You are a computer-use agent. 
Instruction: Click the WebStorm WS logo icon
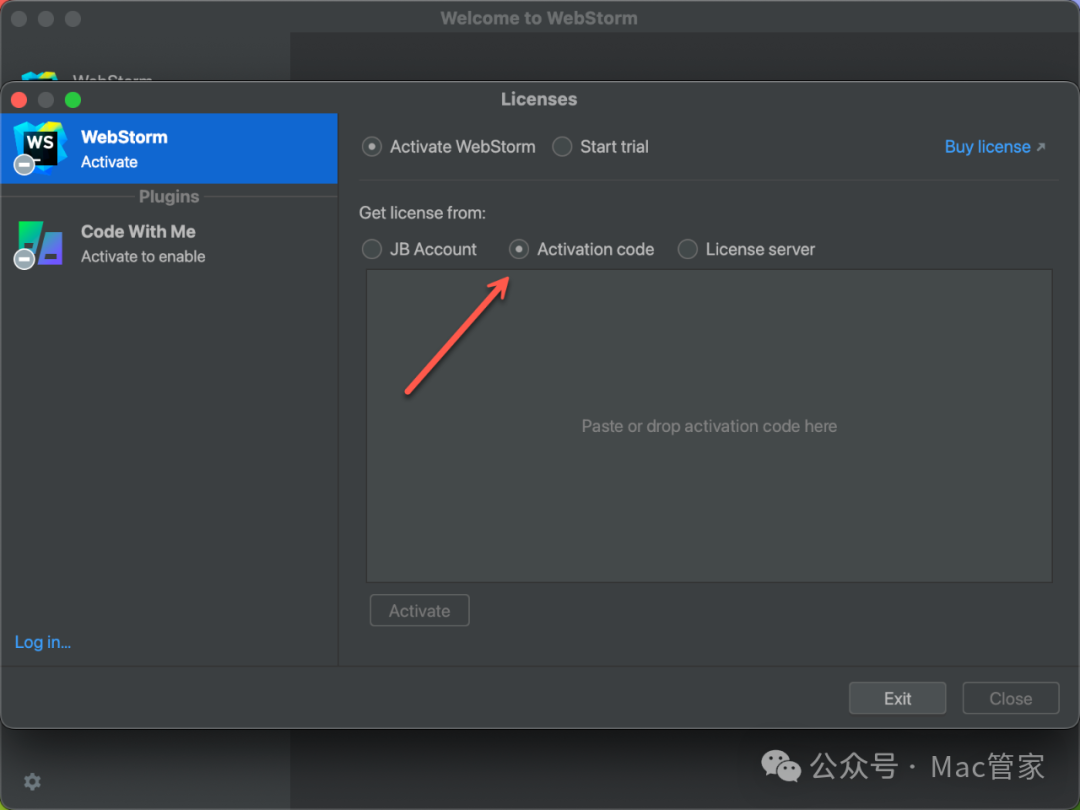[40, 147]
